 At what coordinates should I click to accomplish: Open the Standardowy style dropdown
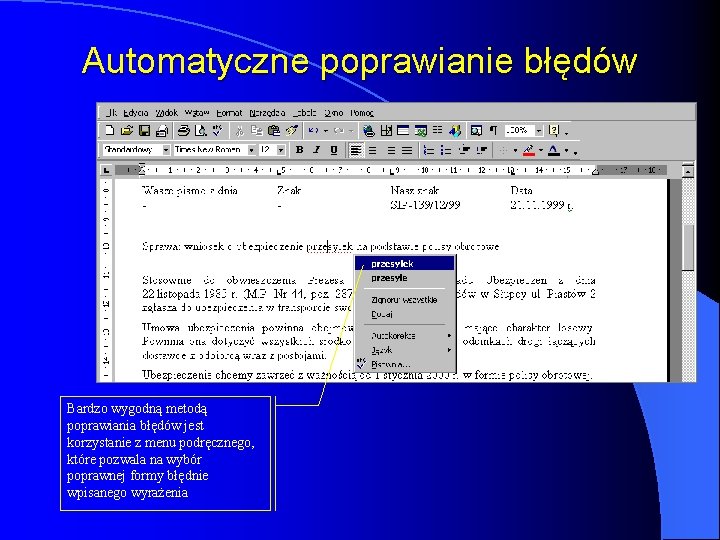click(x=166, y=150)
